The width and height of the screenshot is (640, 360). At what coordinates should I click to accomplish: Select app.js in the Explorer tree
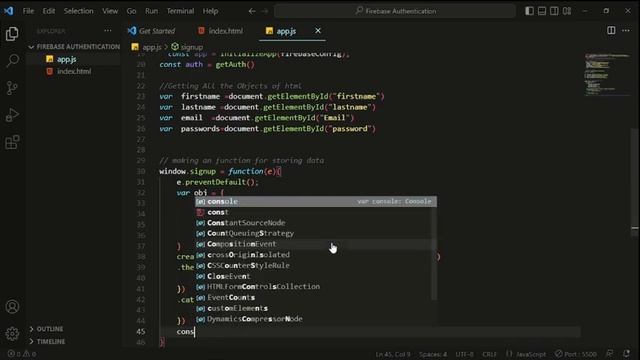pos(67,59)
